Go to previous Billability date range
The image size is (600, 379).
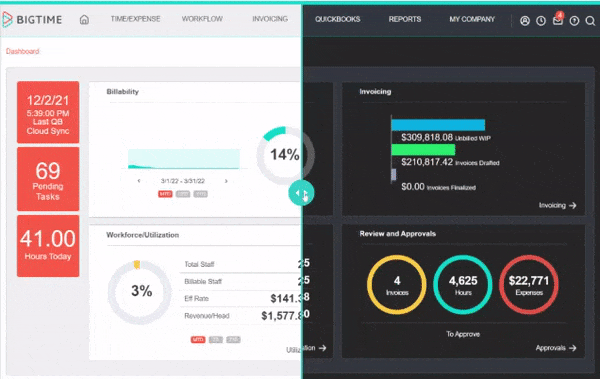click(x=139, y=181)
